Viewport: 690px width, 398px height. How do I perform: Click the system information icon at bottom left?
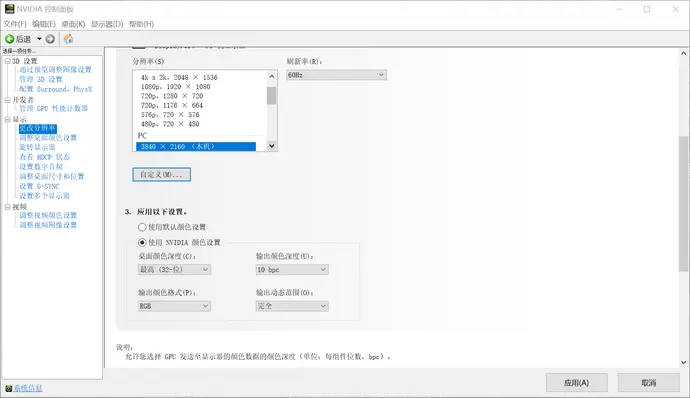tap(8, 388)
